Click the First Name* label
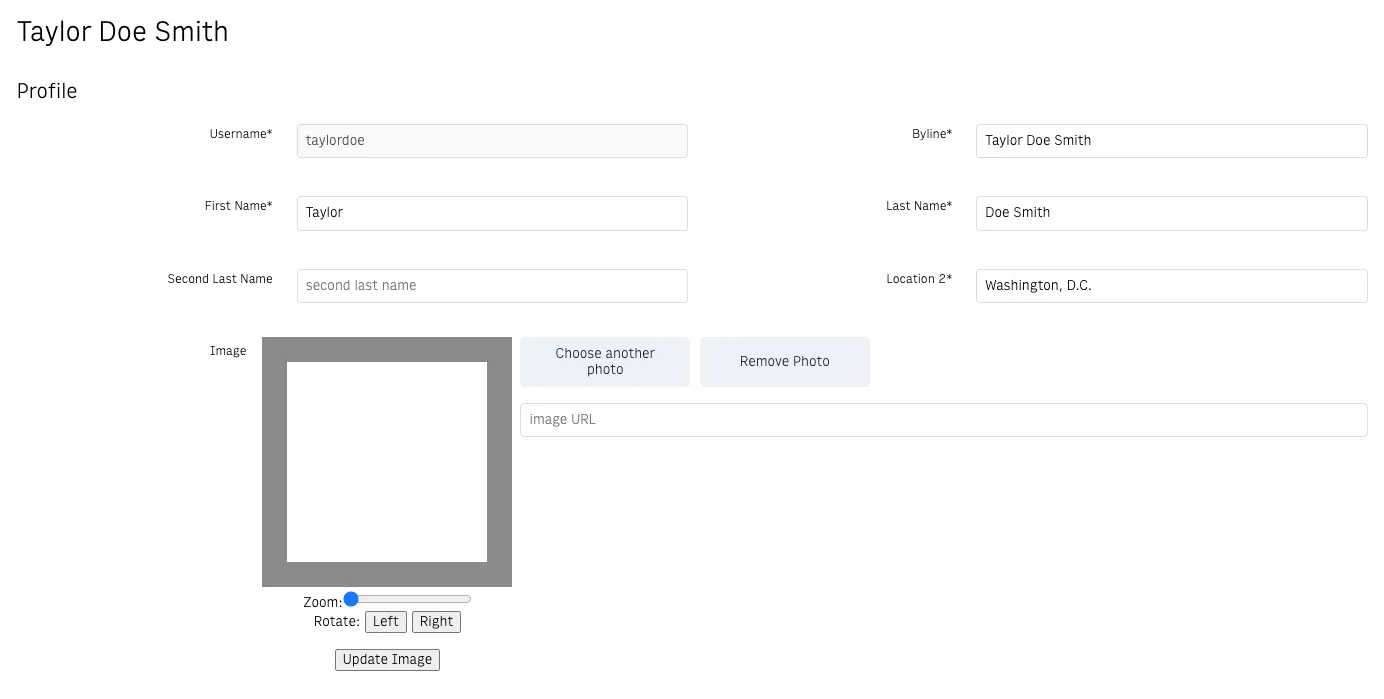Image resolution: width=1384 pixels, height=699 pixels. 238,206
